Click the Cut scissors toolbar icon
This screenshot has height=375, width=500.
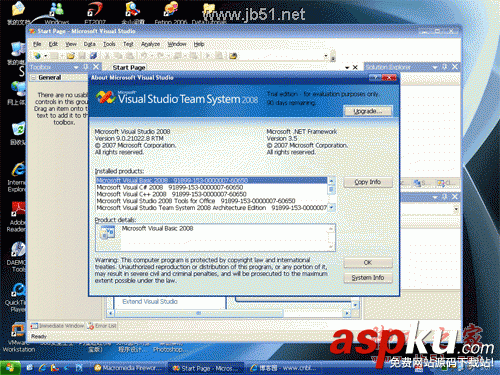tap(107, 56)
